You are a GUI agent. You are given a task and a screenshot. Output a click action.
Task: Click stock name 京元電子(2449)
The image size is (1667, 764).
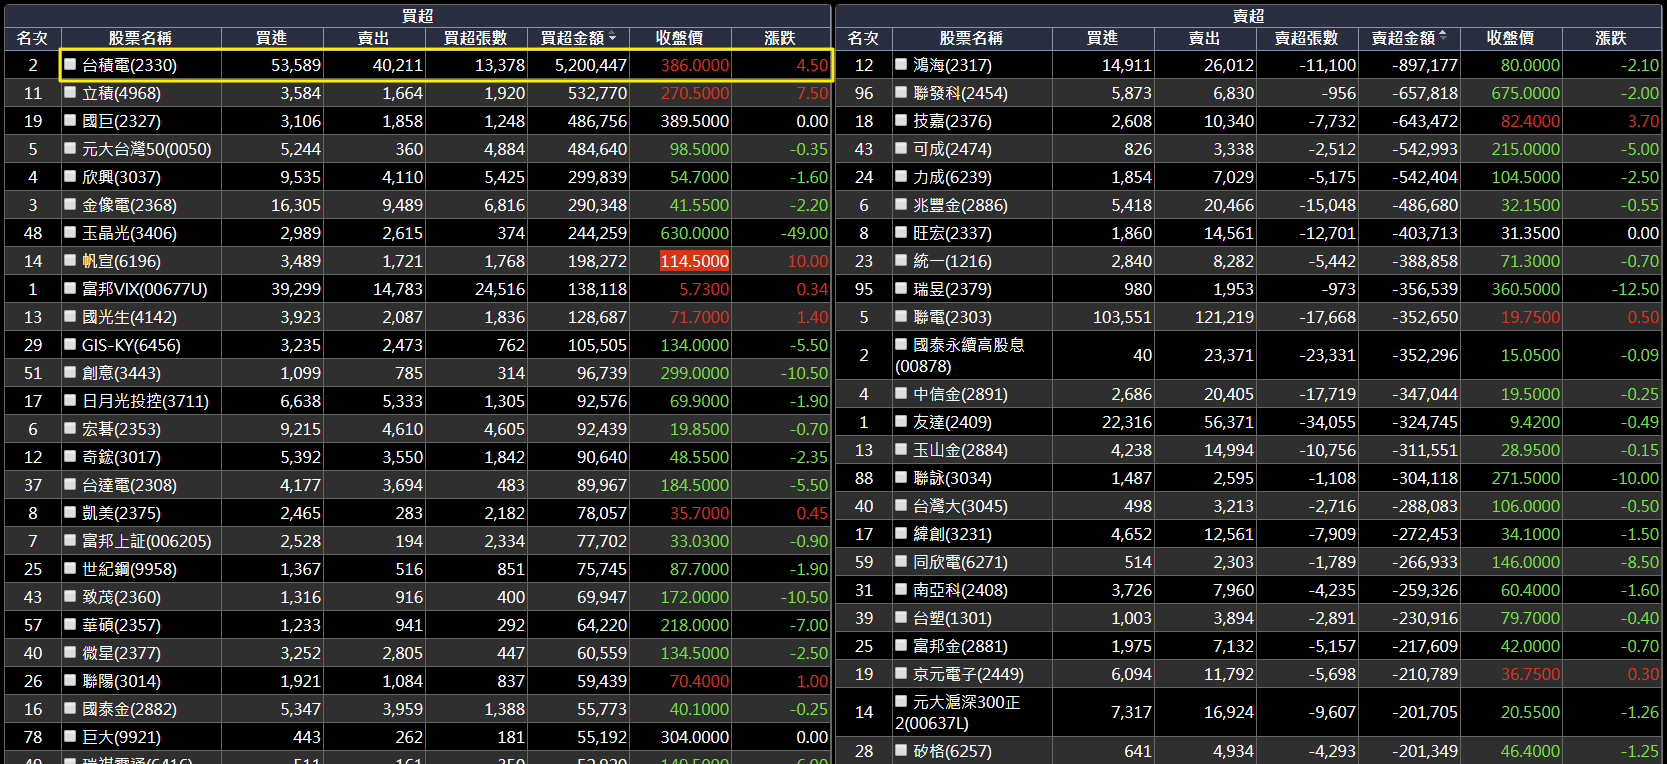pyautogui.click(x=968, y=674)
